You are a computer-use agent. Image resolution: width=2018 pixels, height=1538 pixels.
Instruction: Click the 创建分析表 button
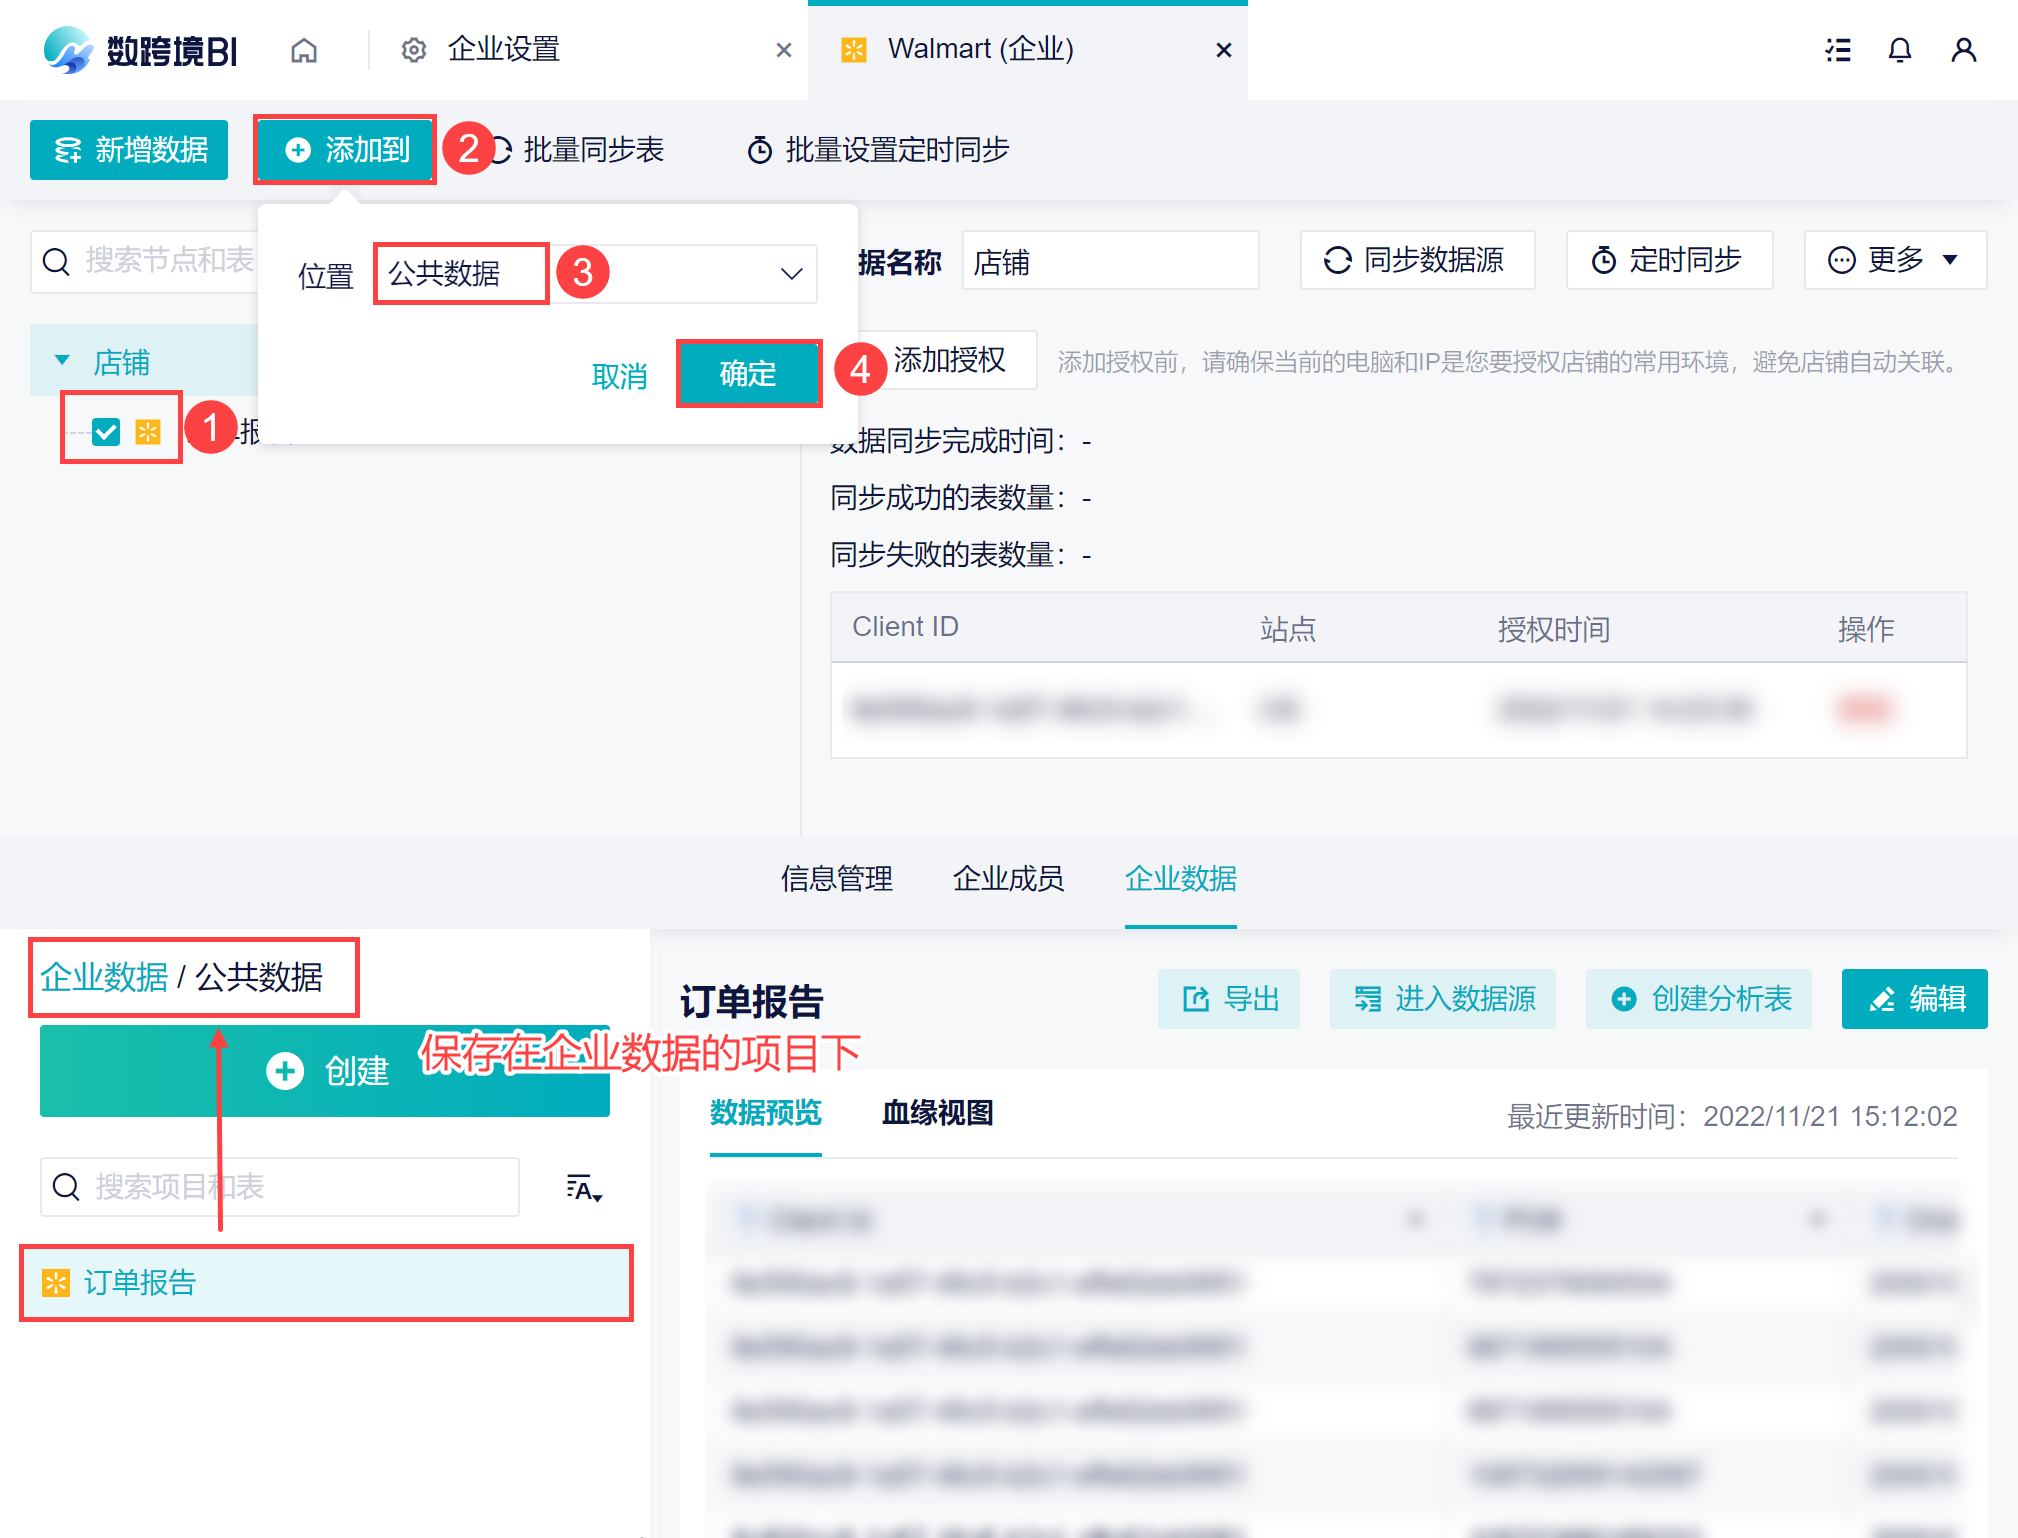coord(1699,998)
